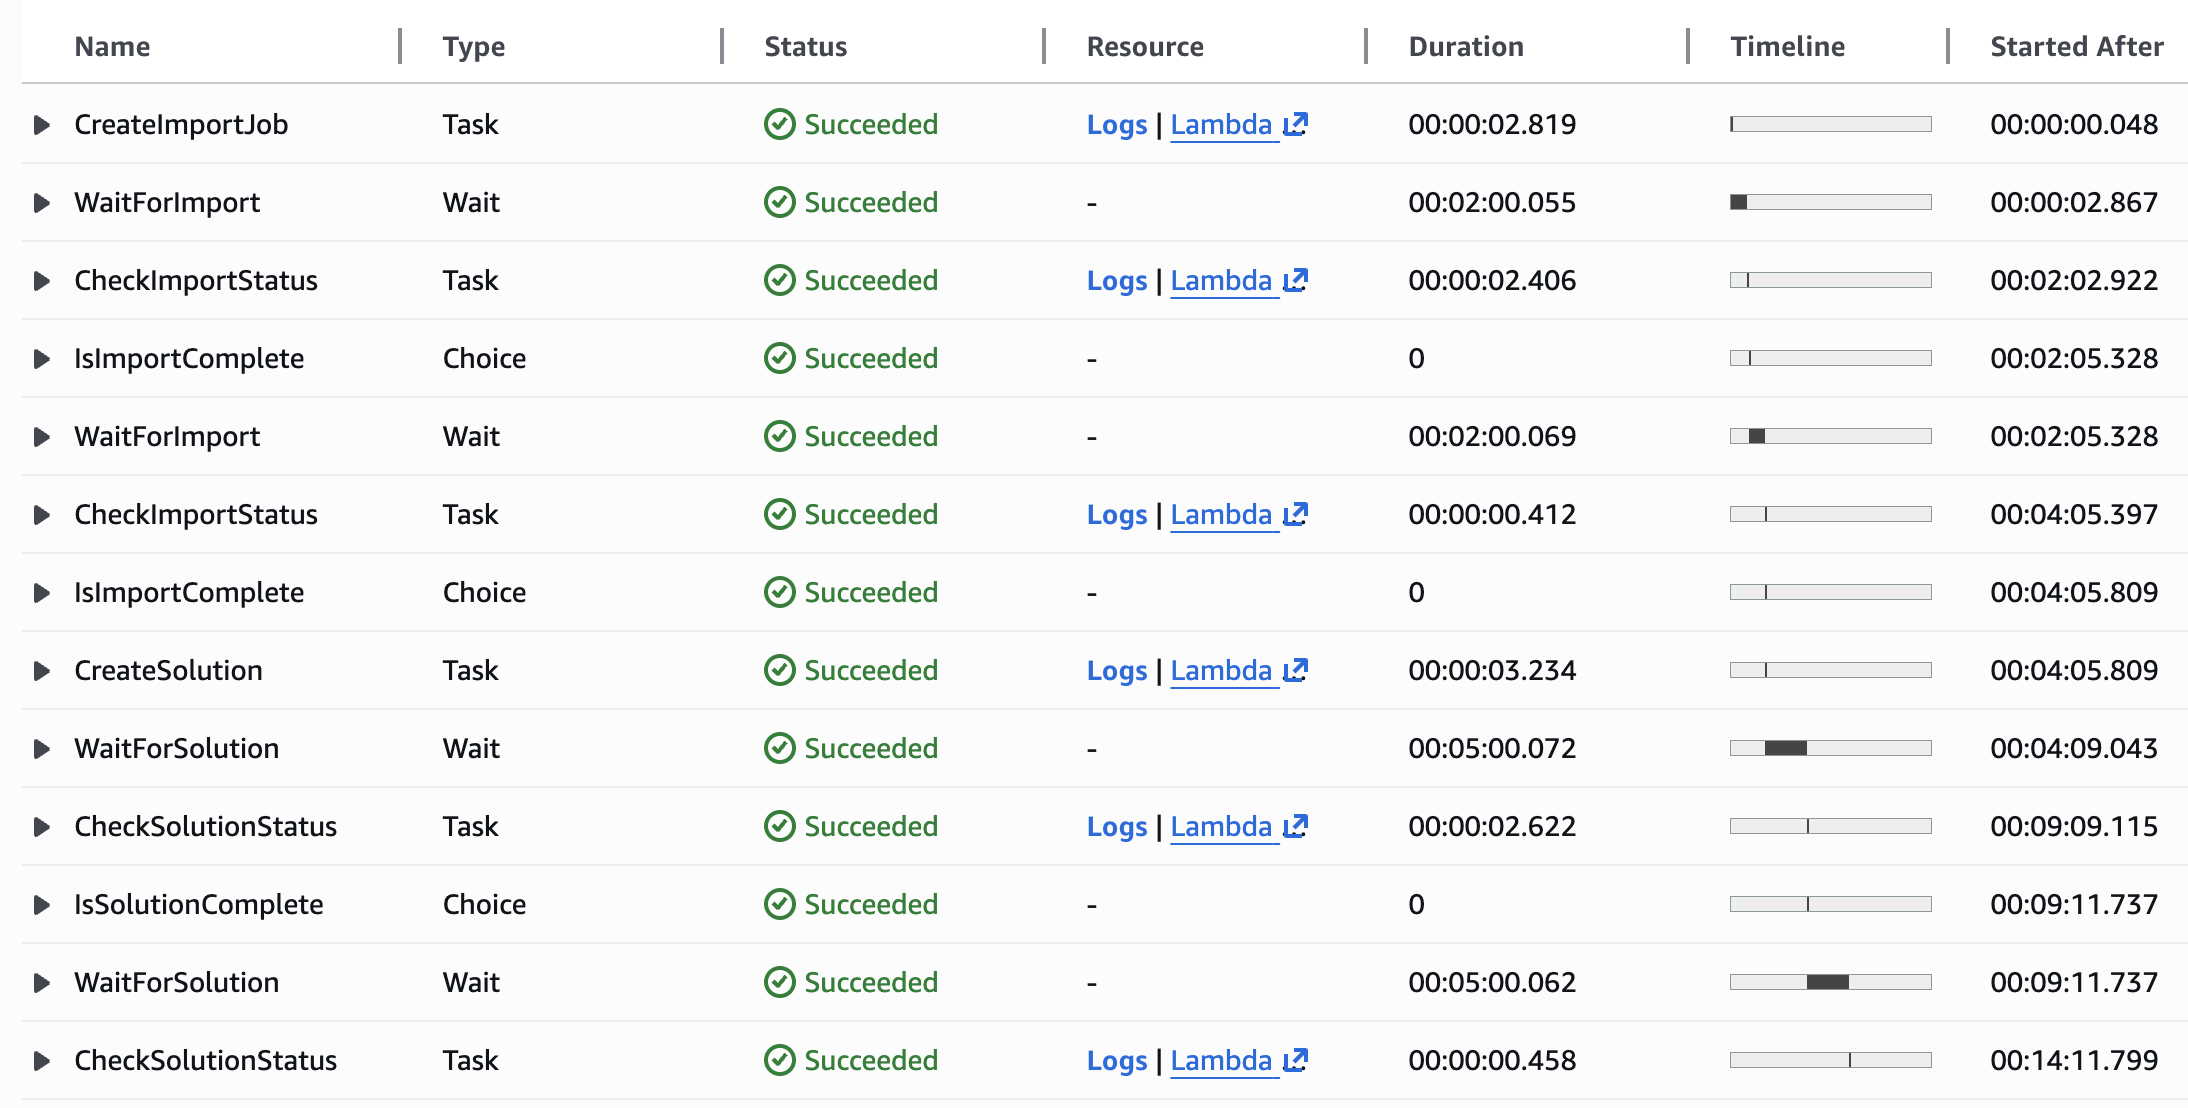Sort by Name column header
The image size is (2188, 1108).
[x=112, y=47]
